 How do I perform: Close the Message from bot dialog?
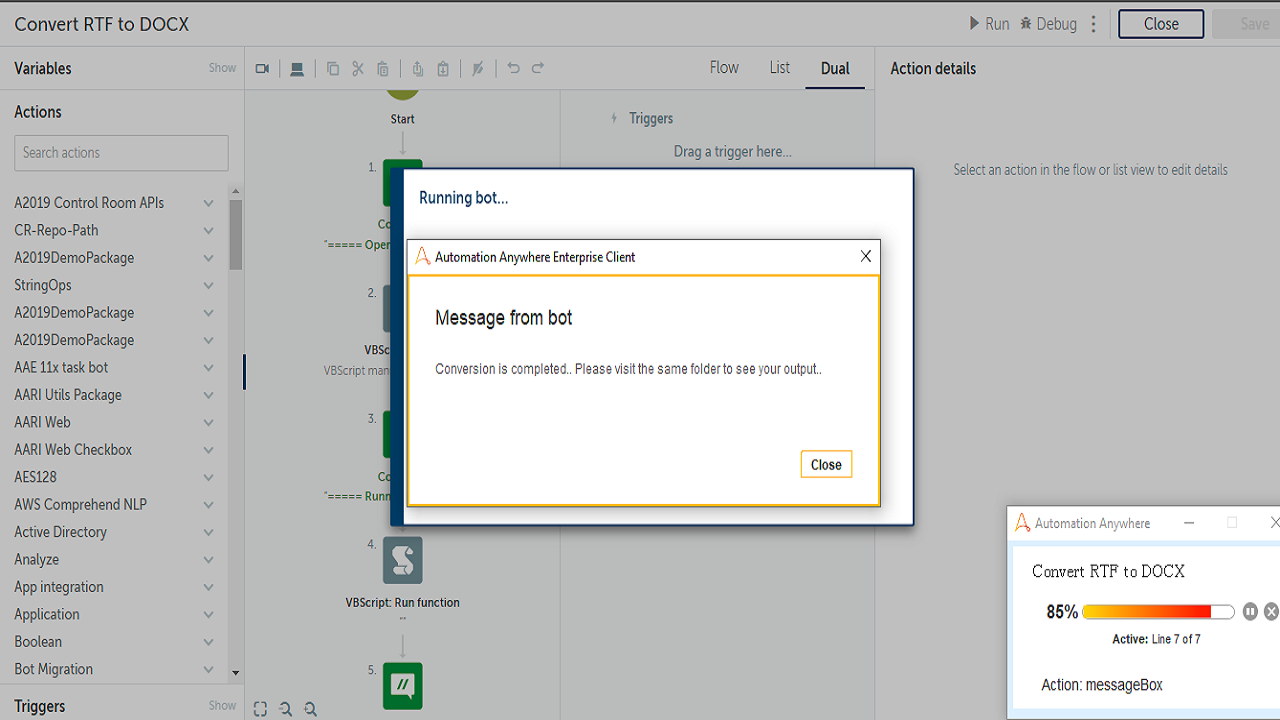(826, 464)
